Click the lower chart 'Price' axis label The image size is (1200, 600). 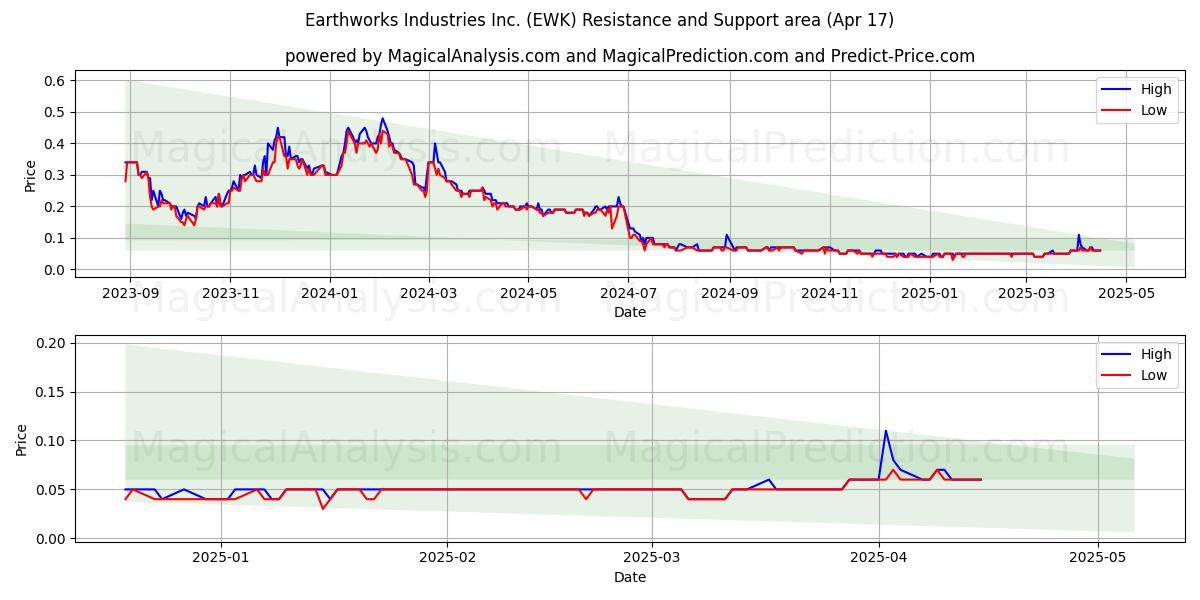click(x=22, y=440)
